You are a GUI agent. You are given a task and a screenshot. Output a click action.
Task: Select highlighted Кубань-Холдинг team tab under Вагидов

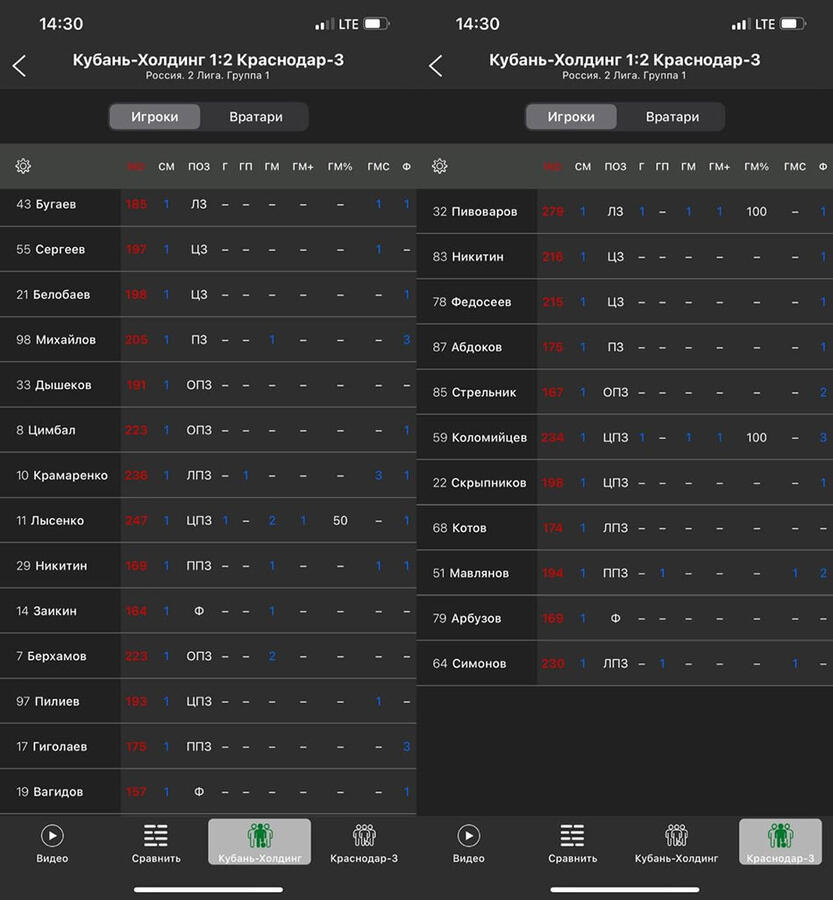click(x=259, y=842)
